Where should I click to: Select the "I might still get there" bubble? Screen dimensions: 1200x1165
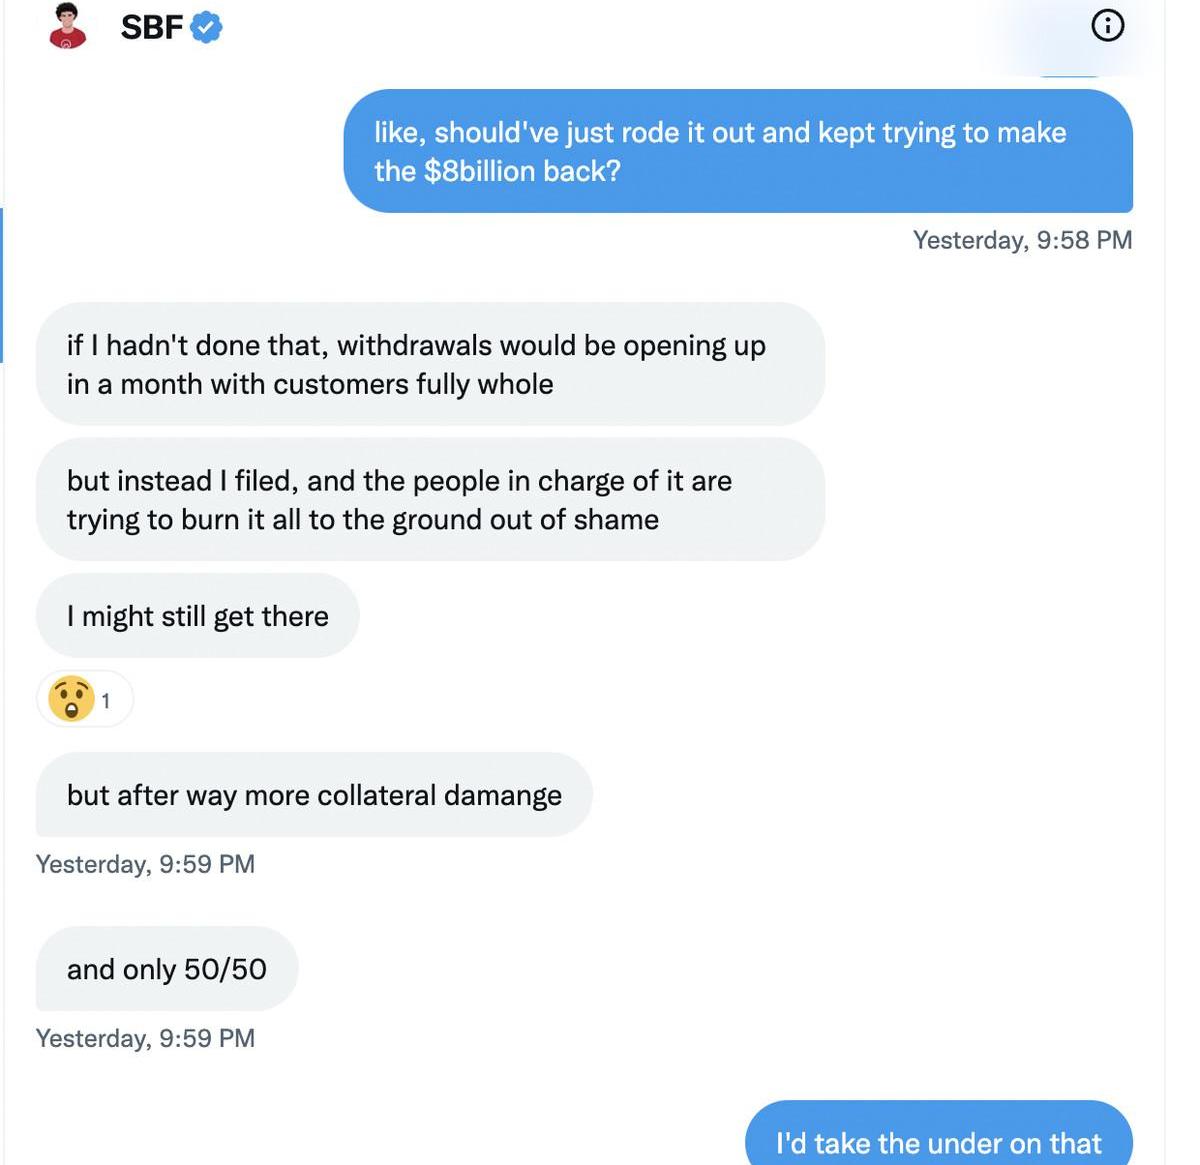click(197, 616)
